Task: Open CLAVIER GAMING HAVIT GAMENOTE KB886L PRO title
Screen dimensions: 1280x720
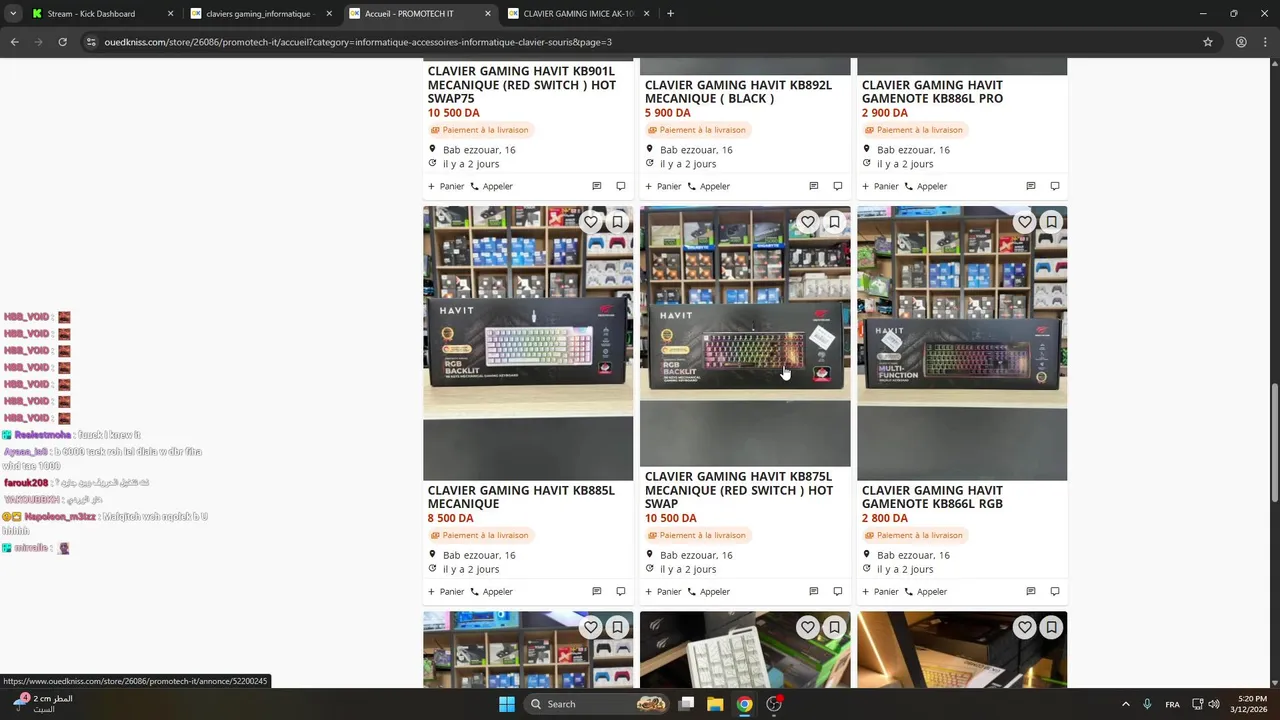Action: (x=932, y=92)
